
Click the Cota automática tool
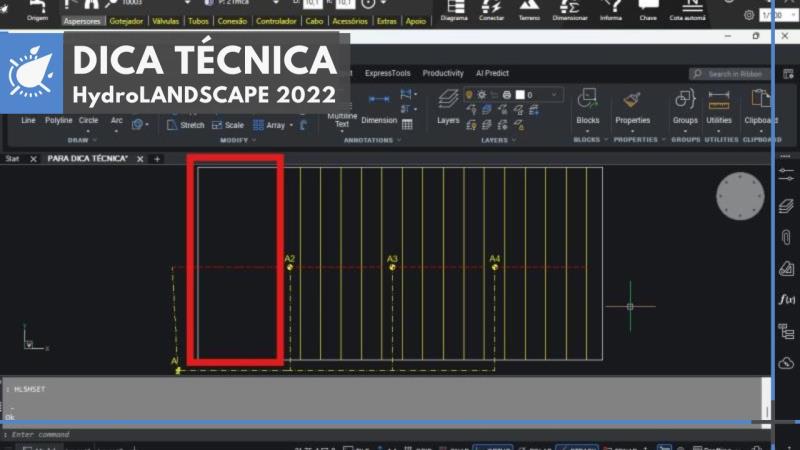(688, 10)
